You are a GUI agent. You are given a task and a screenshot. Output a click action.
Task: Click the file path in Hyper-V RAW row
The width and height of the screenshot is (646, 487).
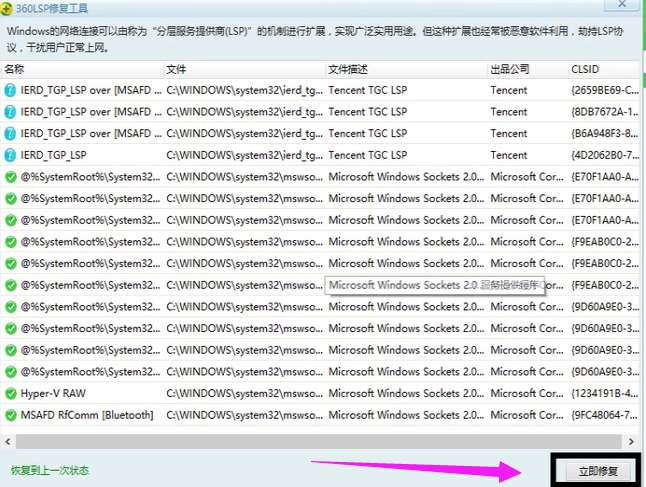245,393
